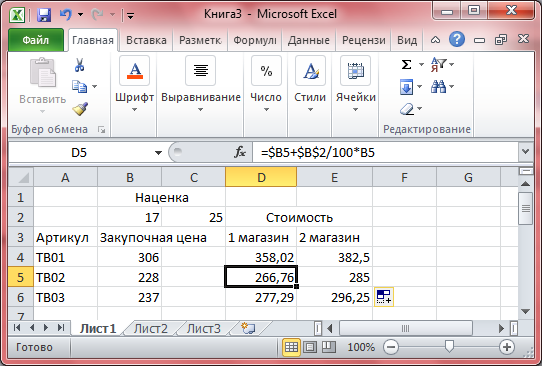Switch to Page Break Preview

(x=329, y=347)
